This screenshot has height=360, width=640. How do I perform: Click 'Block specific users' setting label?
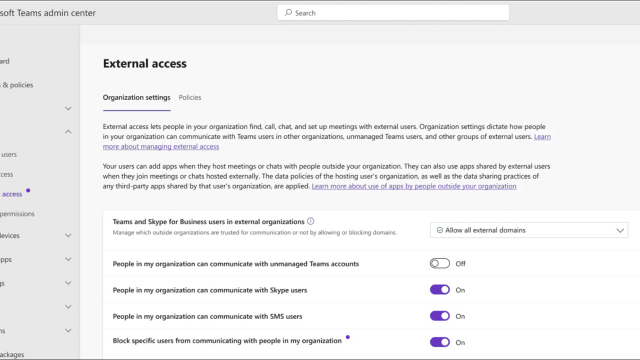227,341
